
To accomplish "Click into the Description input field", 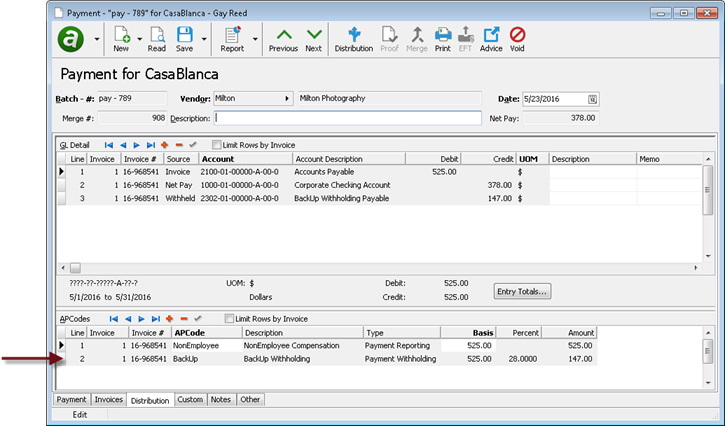I will point(347,118).
